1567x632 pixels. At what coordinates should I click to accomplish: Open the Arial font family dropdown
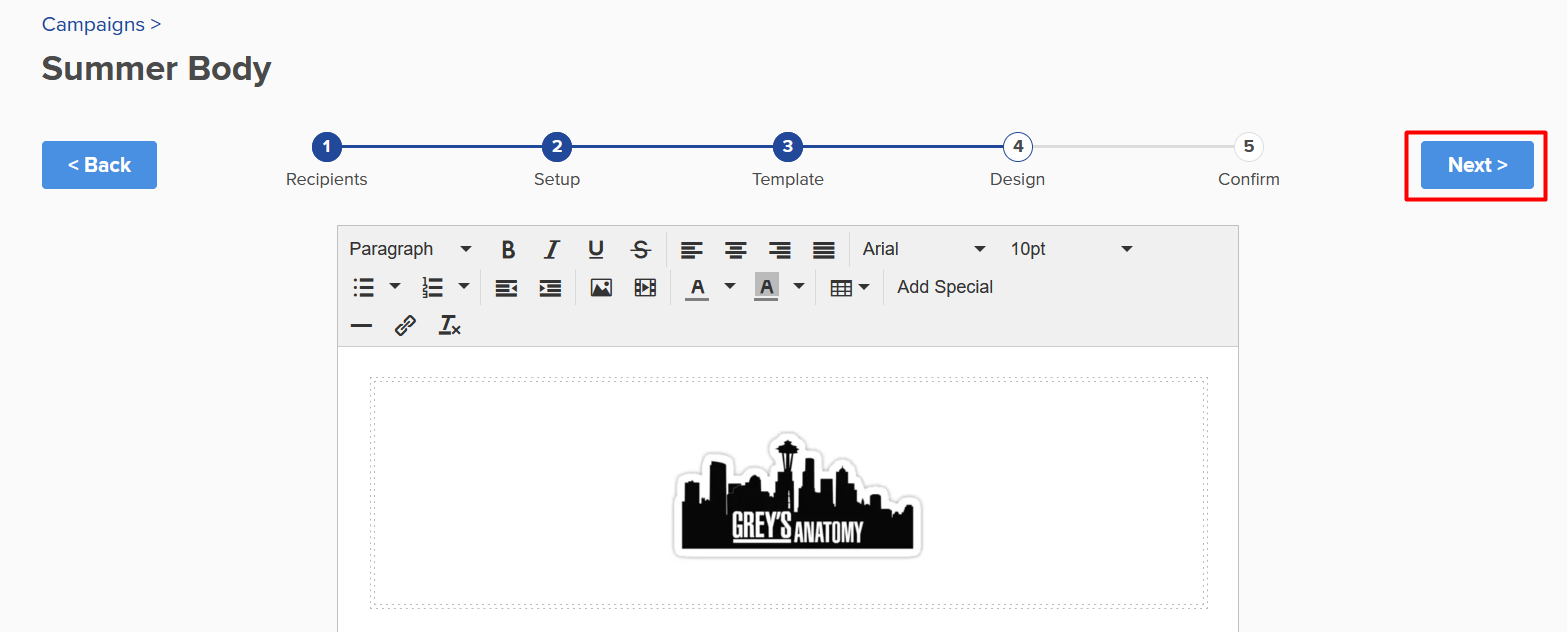click(925, 249)
